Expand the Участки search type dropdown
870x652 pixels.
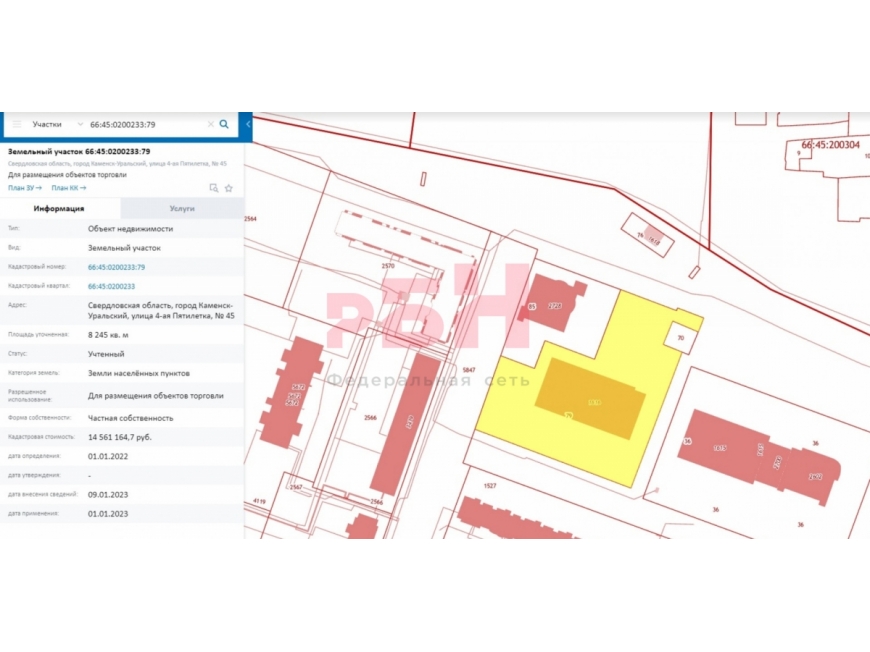pyautogui.click(x=80, y=124)
